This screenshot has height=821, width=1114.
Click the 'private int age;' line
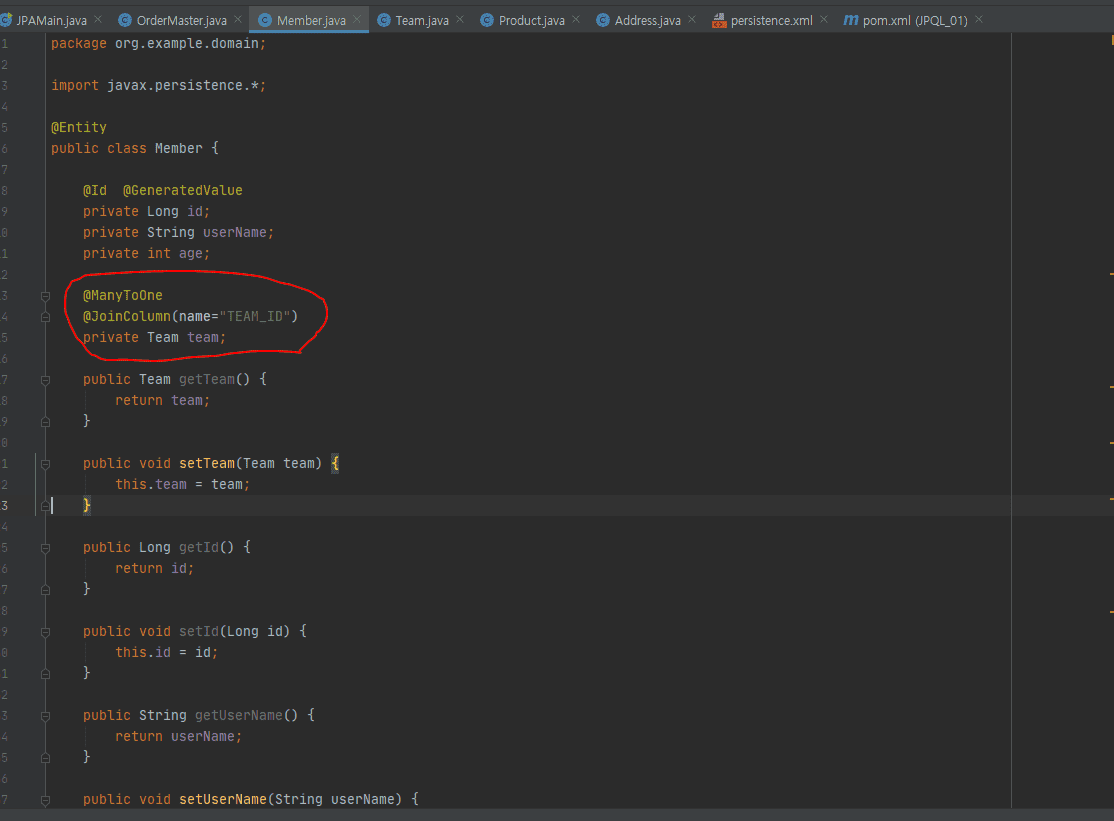click(x=146, y=253)
